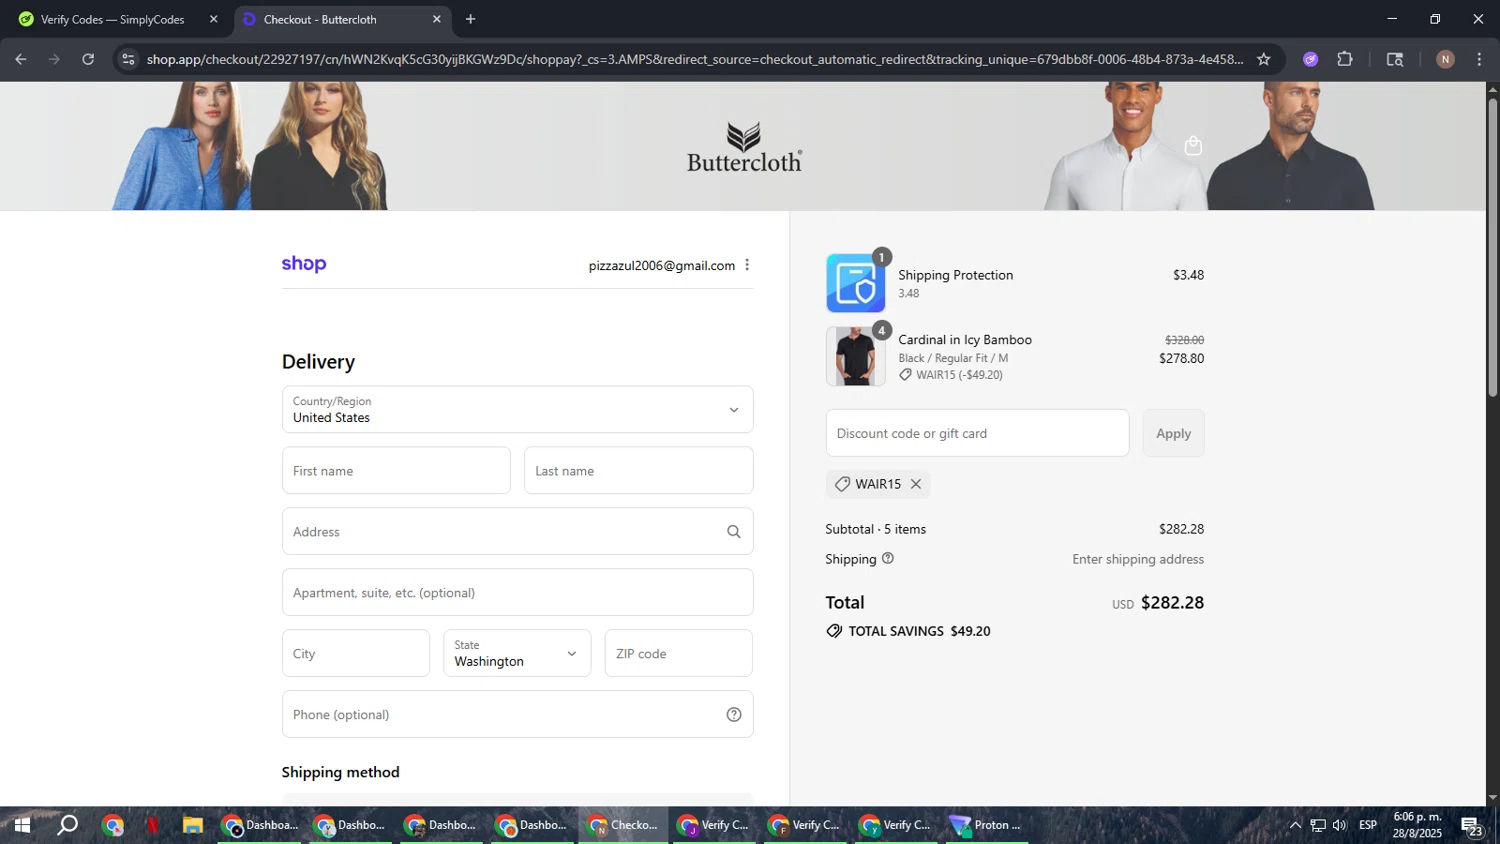The width and height of the screenshot is (1500, 844).
Task: Click the address search magnifier icon
Action: click(x=734, y=532)
